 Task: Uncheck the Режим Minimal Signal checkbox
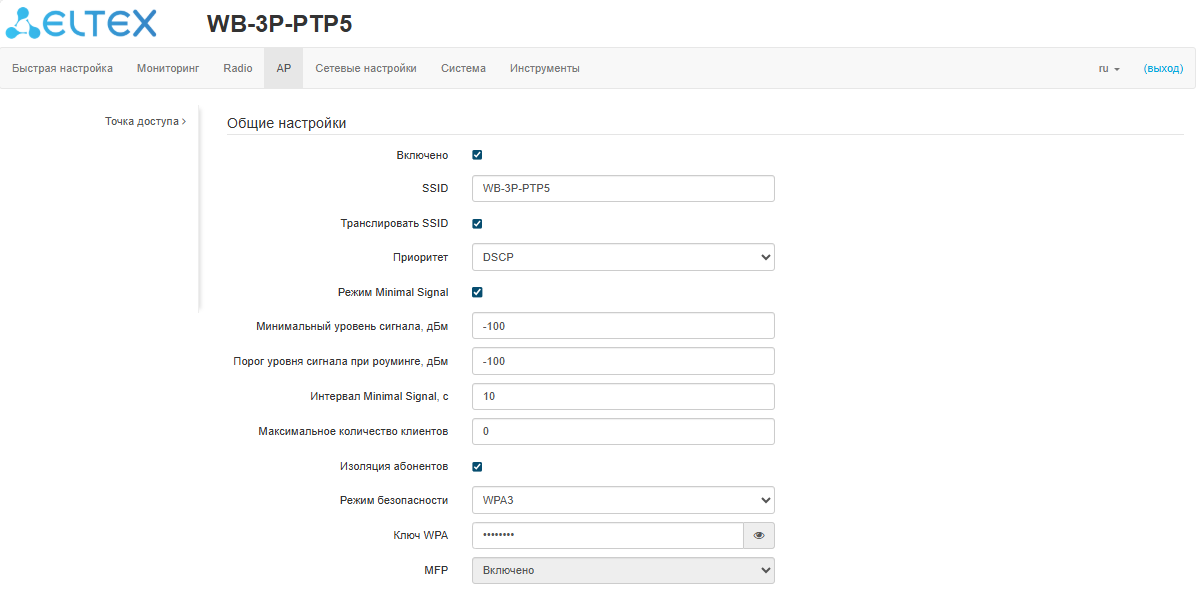point(477,292)
